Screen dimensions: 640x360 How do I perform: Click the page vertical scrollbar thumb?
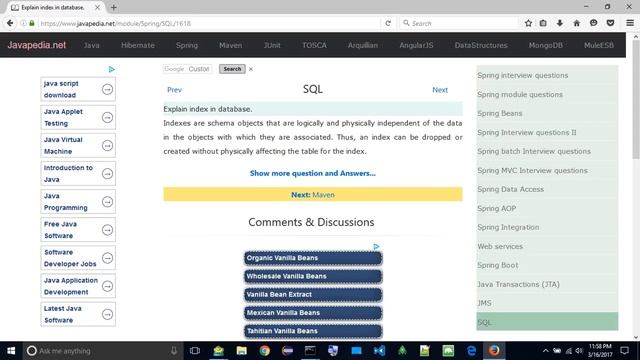tap(636, 100)
